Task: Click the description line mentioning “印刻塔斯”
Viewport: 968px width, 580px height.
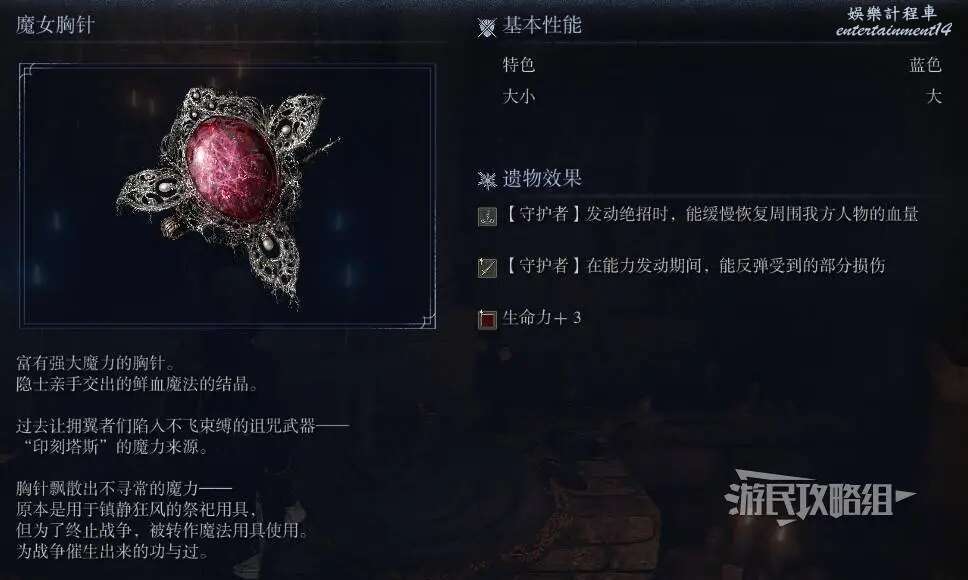Action: tap(112, 447)
